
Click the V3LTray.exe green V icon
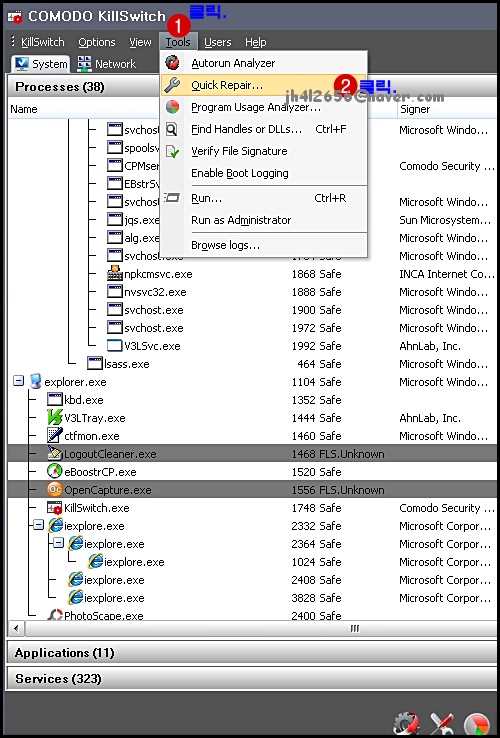(x=55, y=417)
